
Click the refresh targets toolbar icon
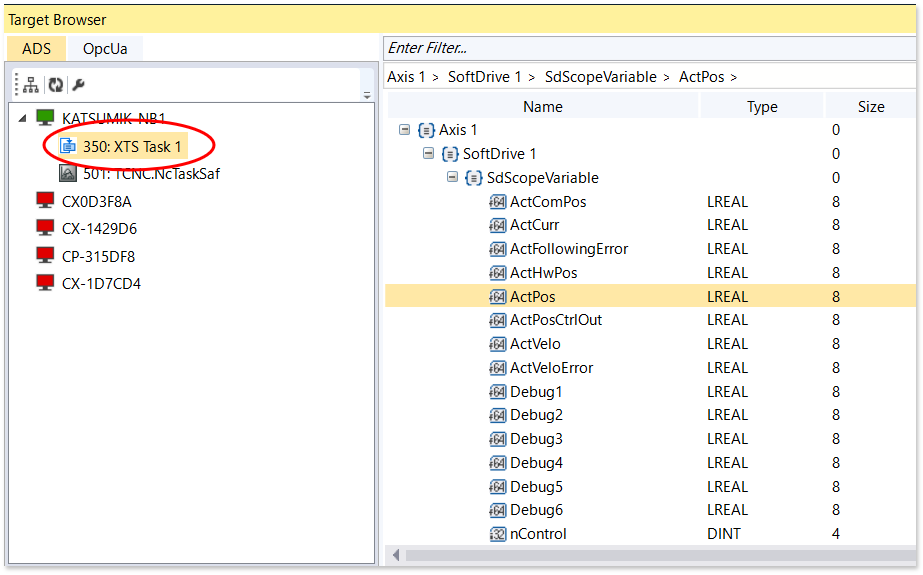point(56,85)
